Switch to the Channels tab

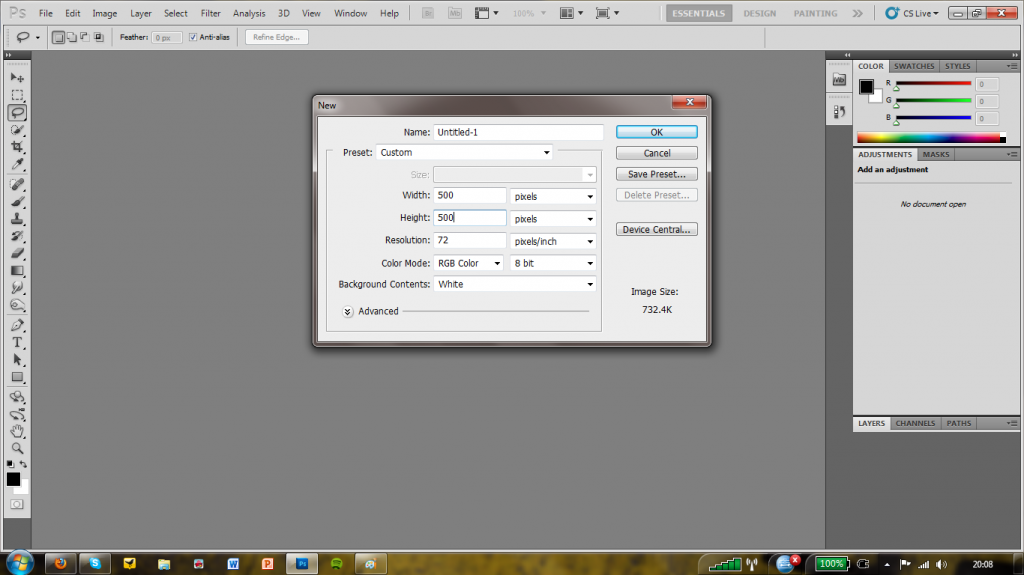point(915,423)
